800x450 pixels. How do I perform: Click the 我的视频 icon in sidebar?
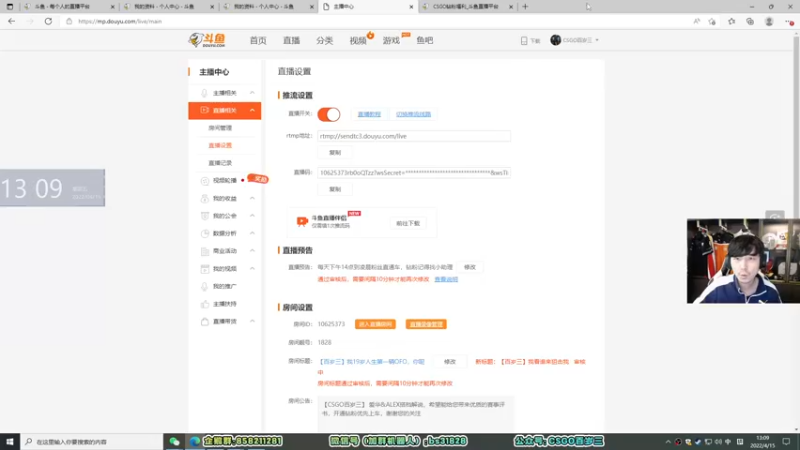pos(205,268)
